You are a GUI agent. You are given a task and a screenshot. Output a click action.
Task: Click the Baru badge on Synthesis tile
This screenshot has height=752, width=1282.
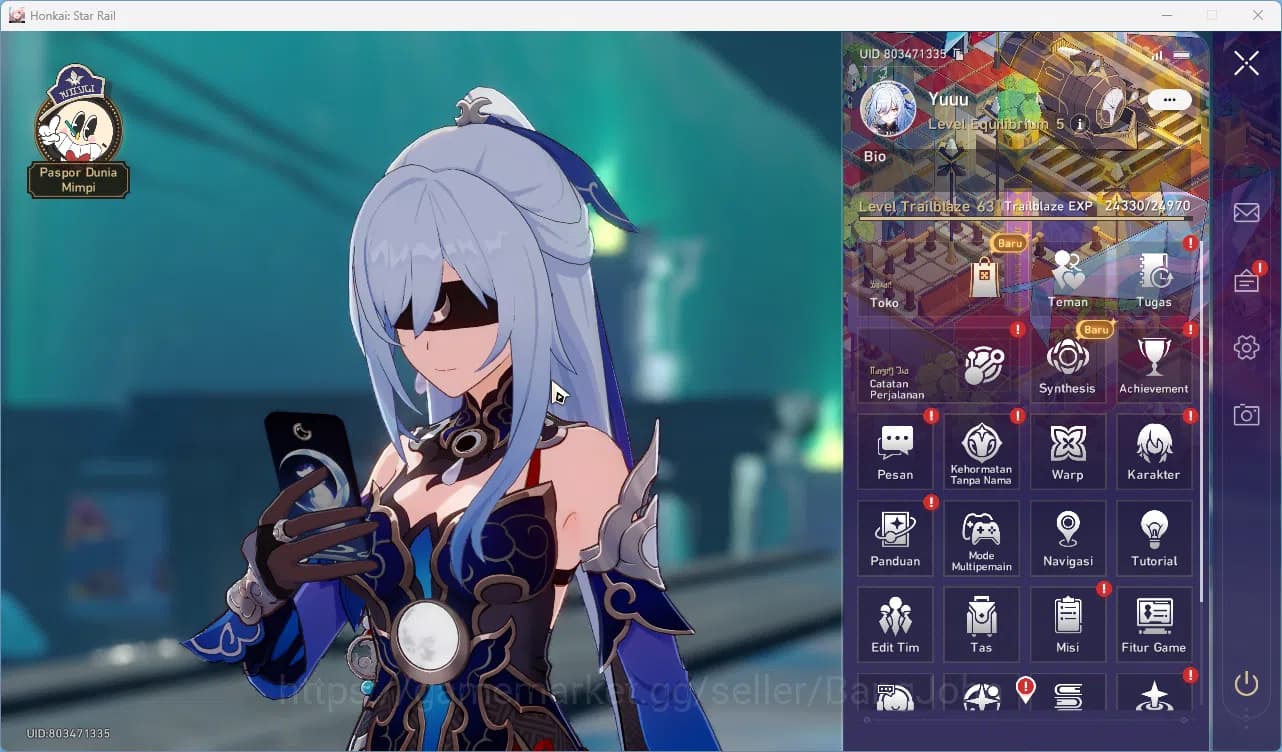(x=1096, y=329)
